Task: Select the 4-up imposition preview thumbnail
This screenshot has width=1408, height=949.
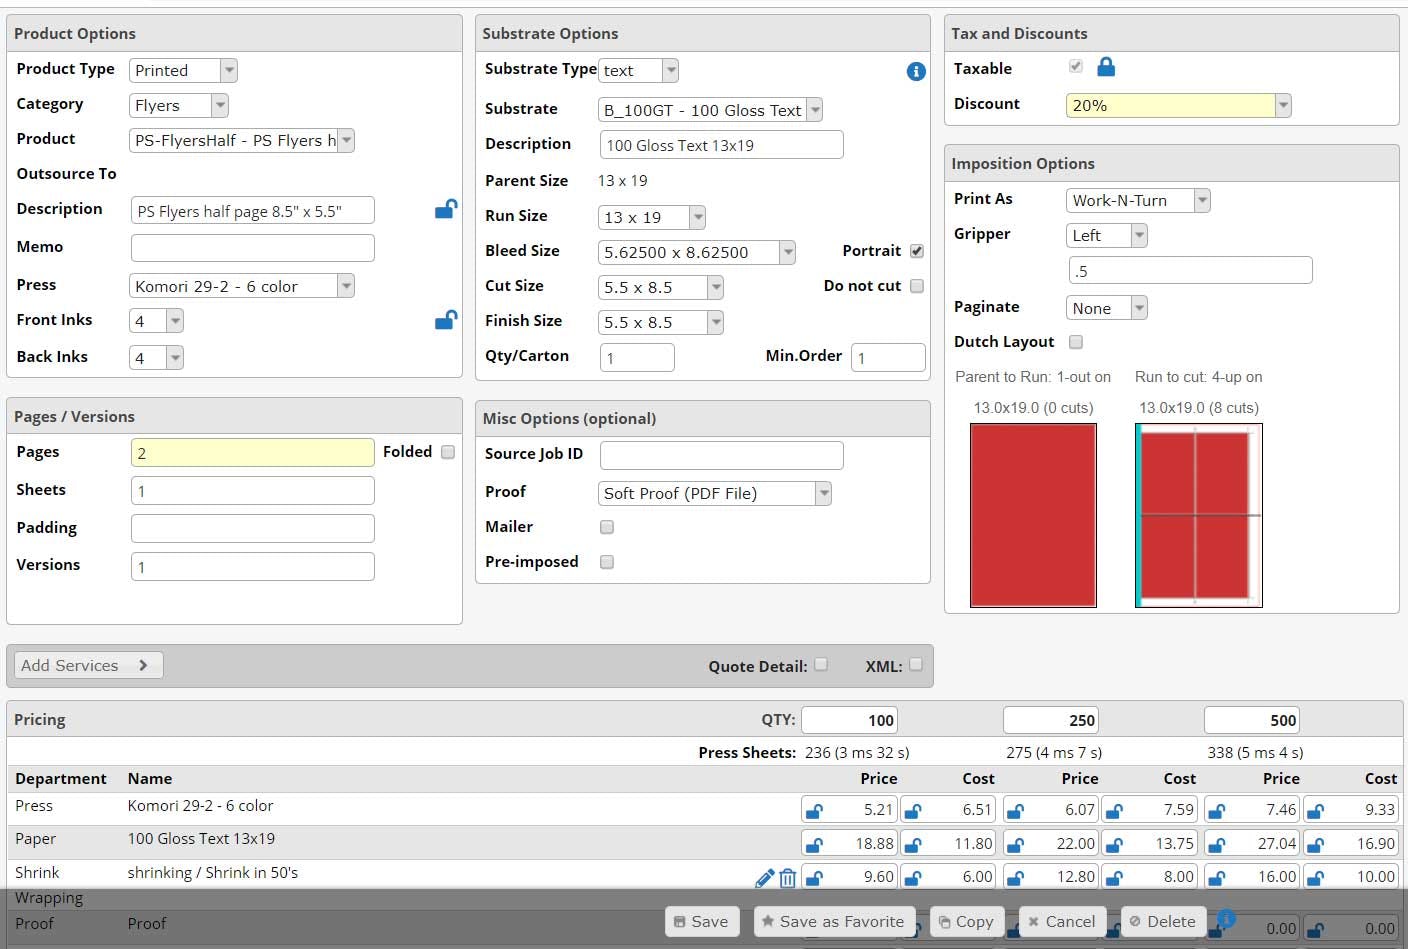Action: [1198, 515]
